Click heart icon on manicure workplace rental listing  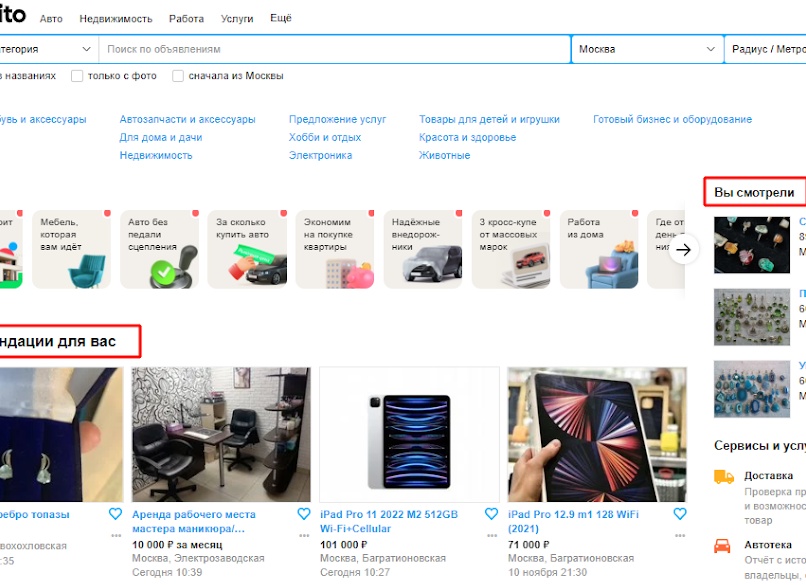(304, 514)
